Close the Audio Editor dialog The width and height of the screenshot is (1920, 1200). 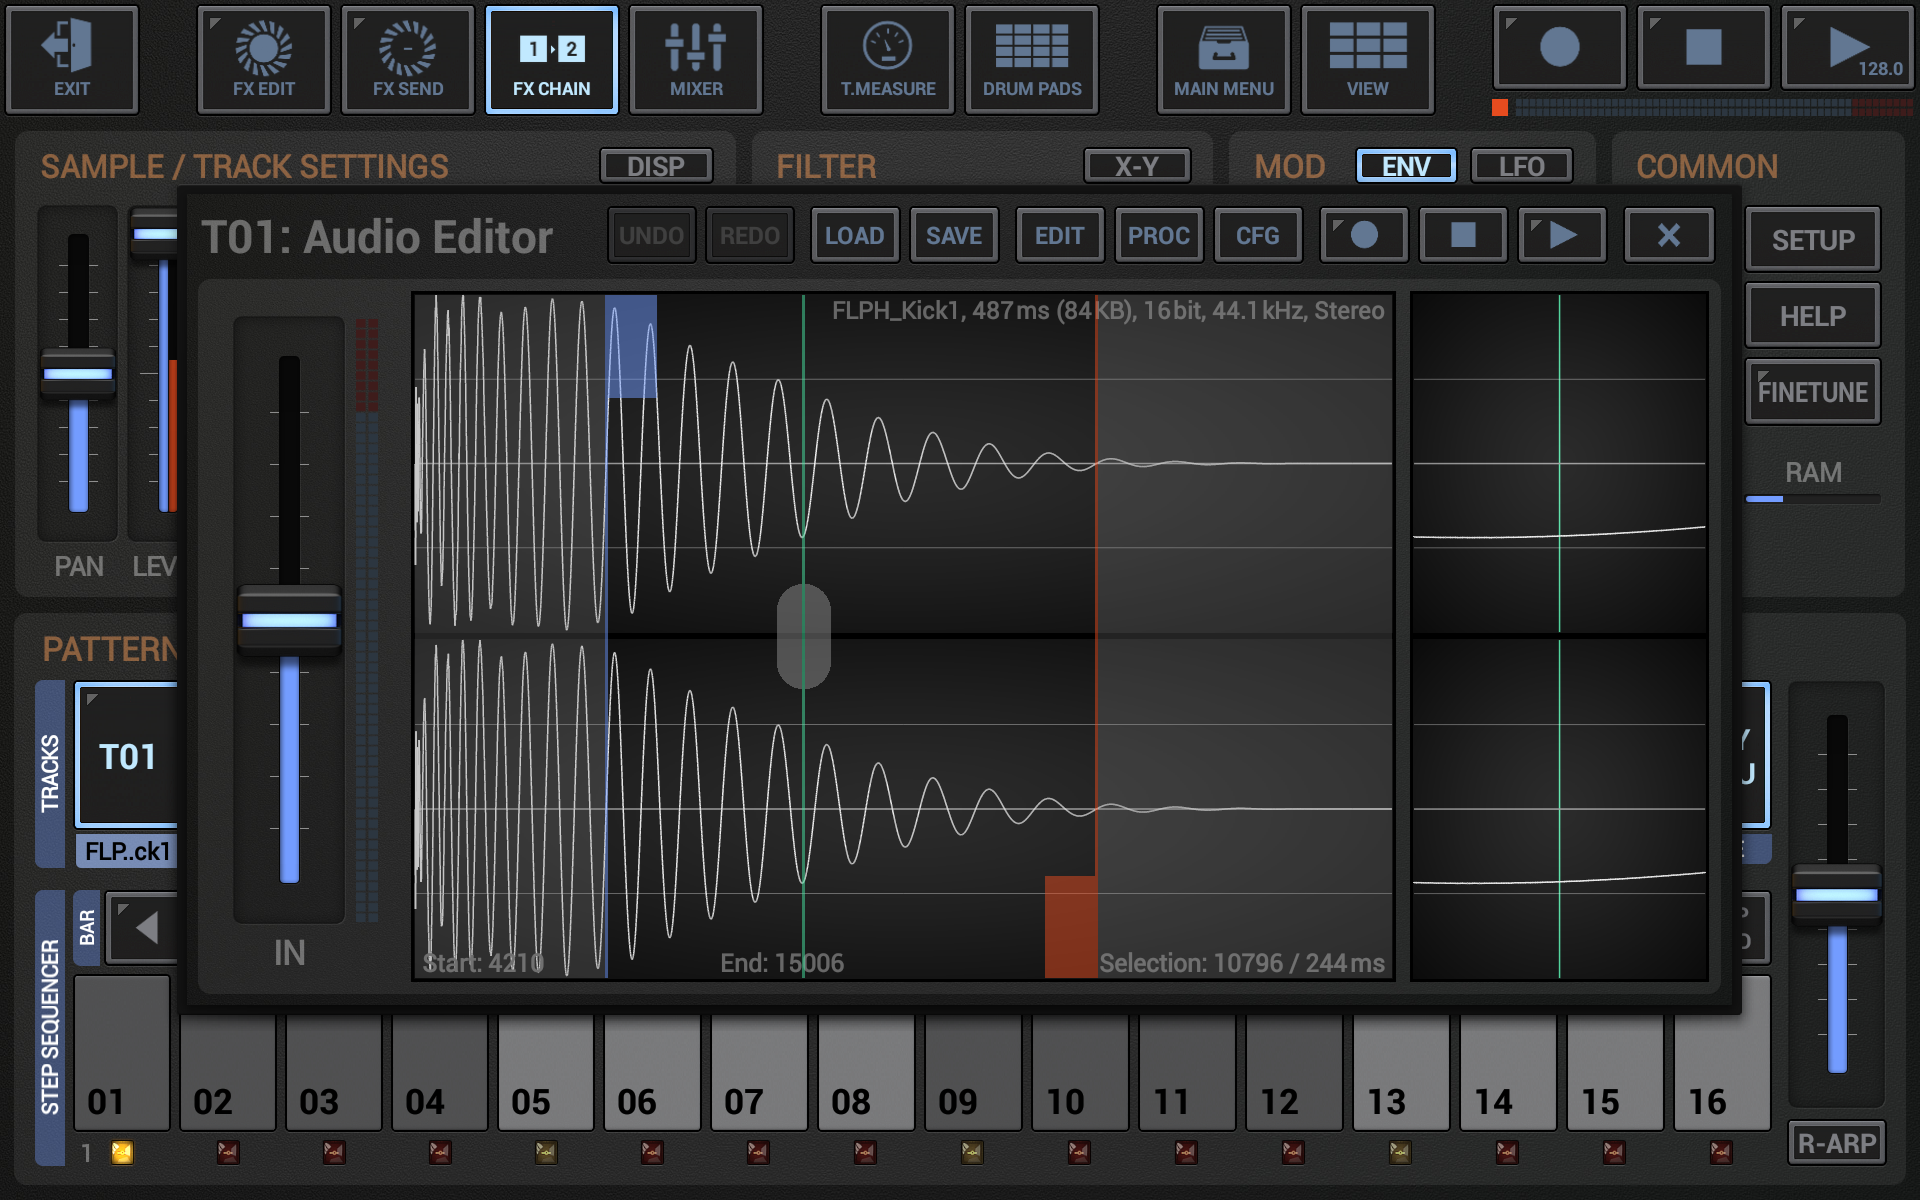(1668, 236)
